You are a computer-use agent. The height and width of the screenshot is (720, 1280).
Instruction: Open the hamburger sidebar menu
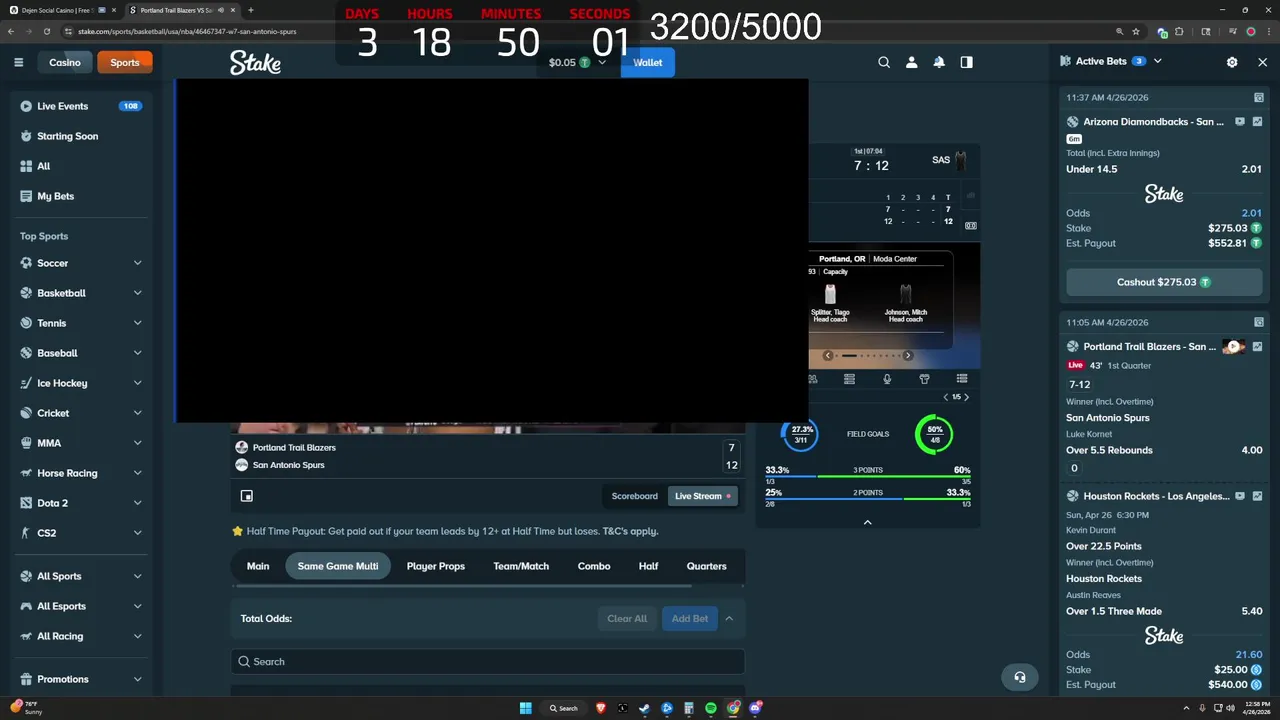(18, 62)
